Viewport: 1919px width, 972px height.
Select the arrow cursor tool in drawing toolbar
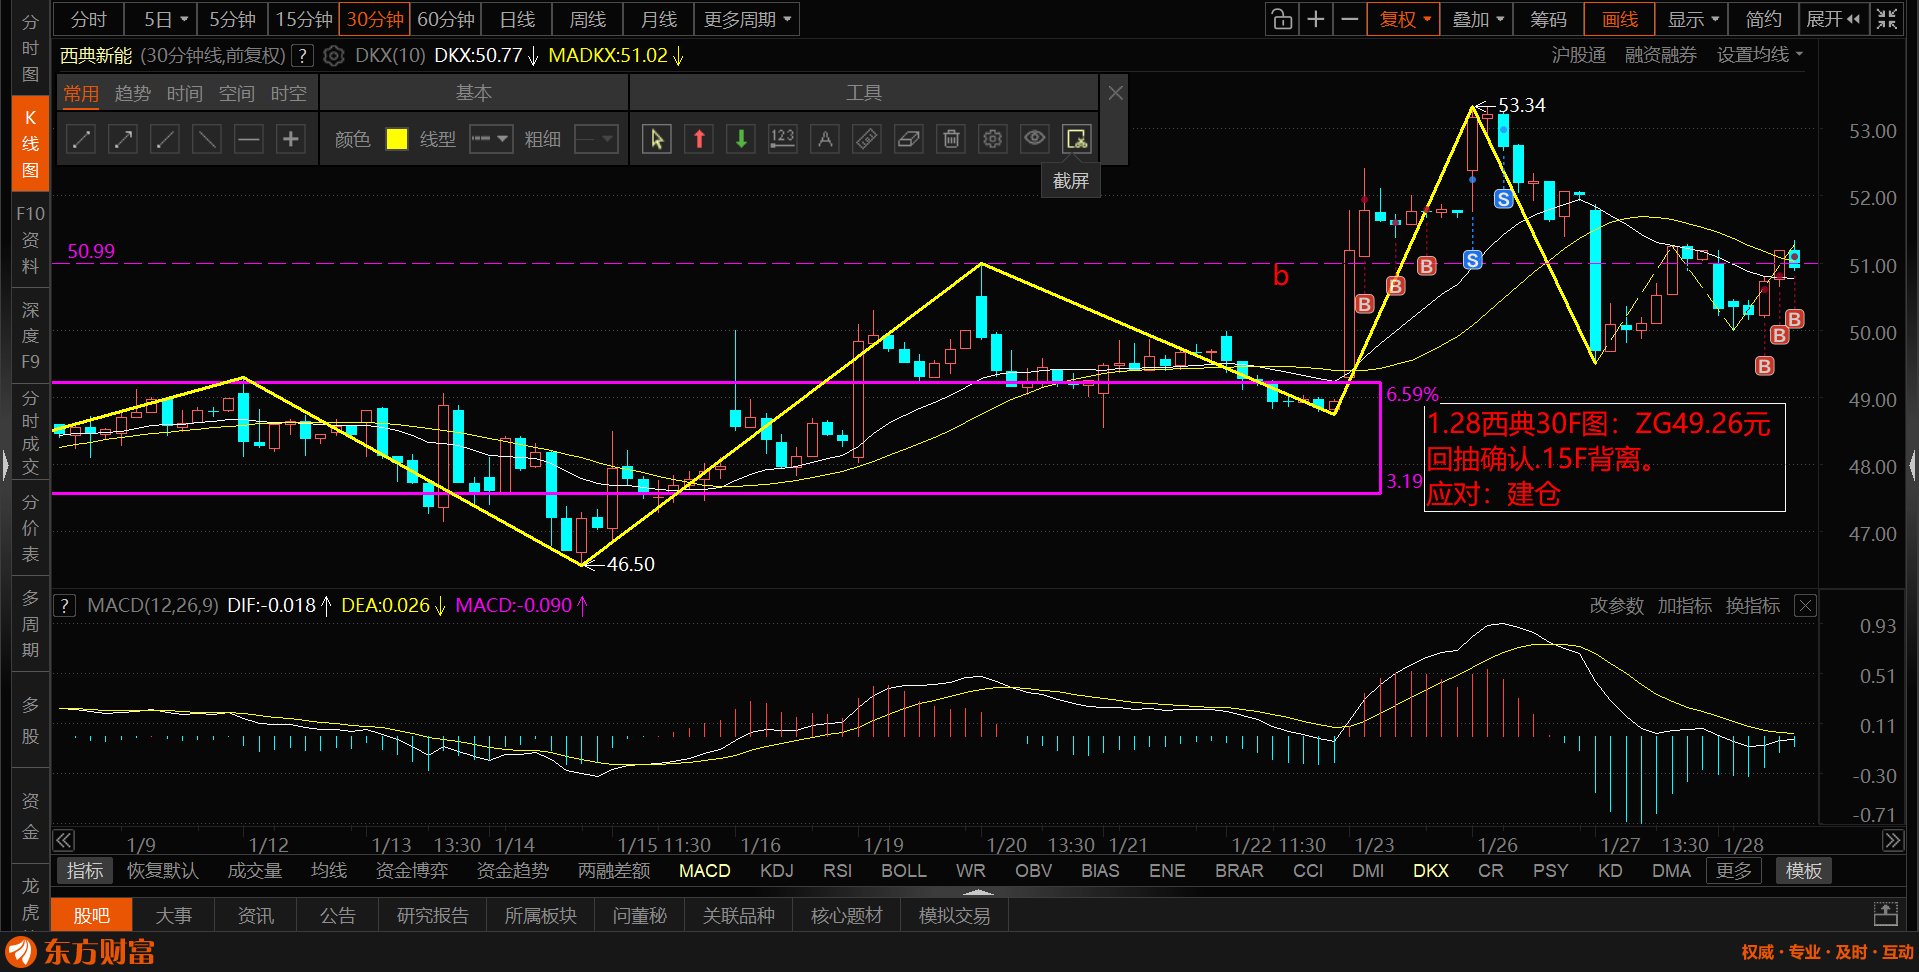click(656, 139)
